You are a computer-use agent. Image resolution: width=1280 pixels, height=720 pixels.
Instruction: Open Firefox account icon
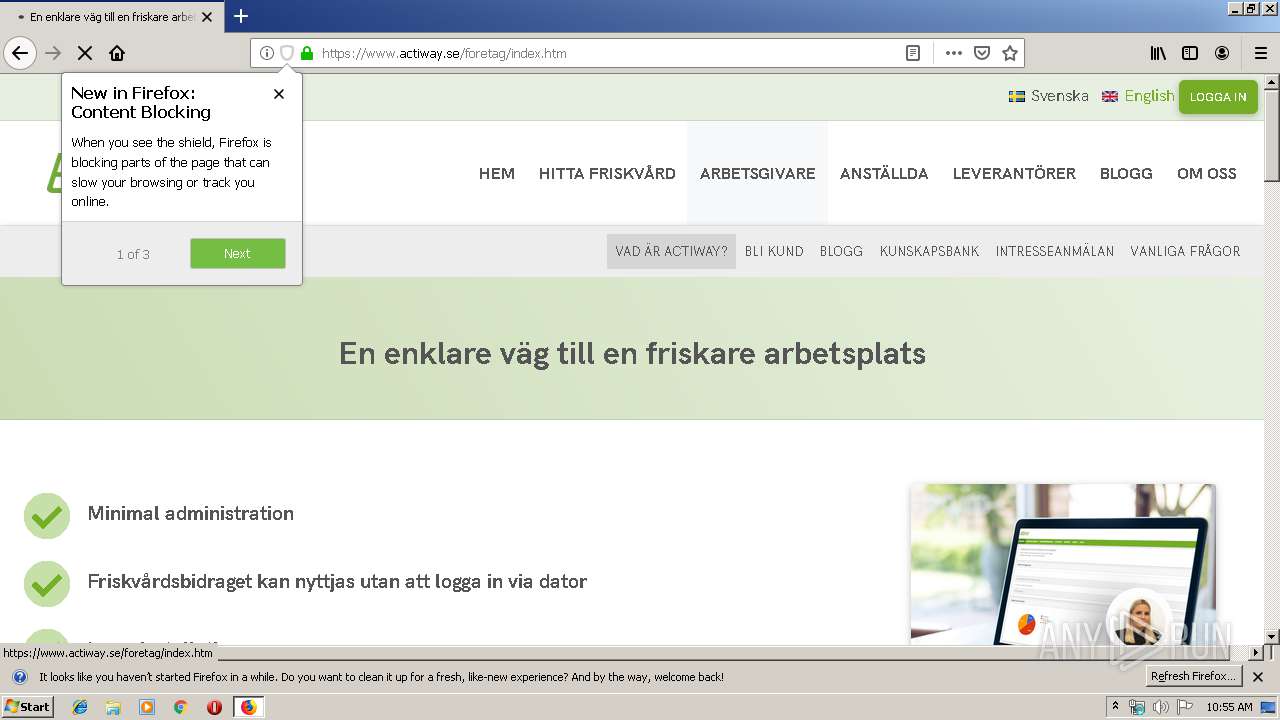(x=1222, y=53)
